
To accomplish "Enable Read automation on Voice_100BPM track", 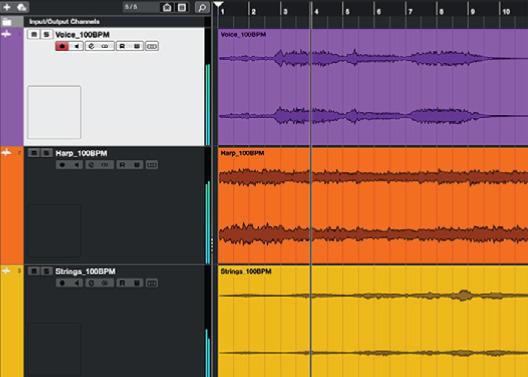I will pyautogui.click(x=123, y=46).
